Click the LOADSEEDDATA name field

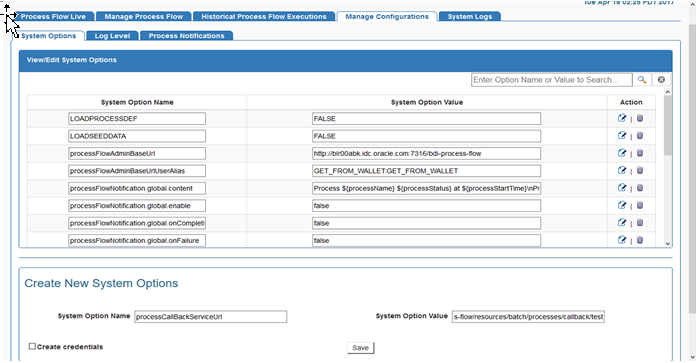pos(137,136)
